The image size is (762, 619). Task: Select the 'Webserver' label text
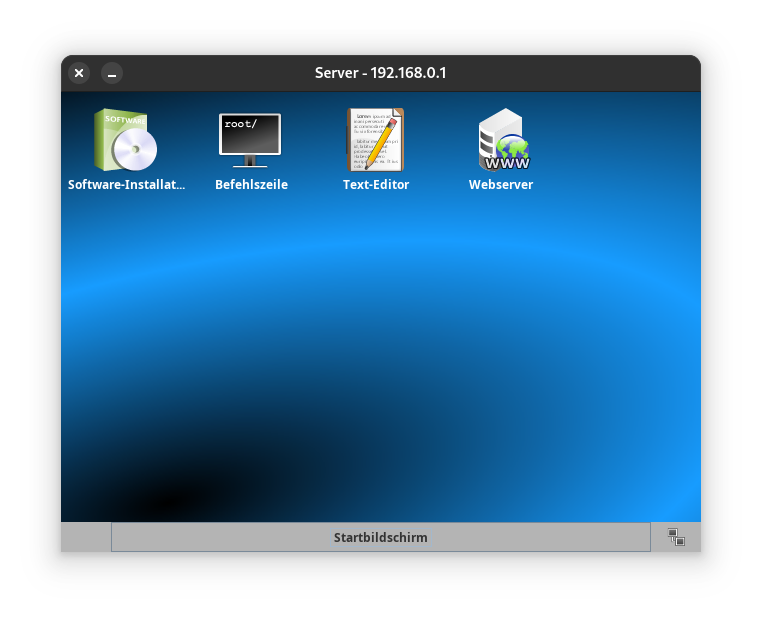(501, 185)
